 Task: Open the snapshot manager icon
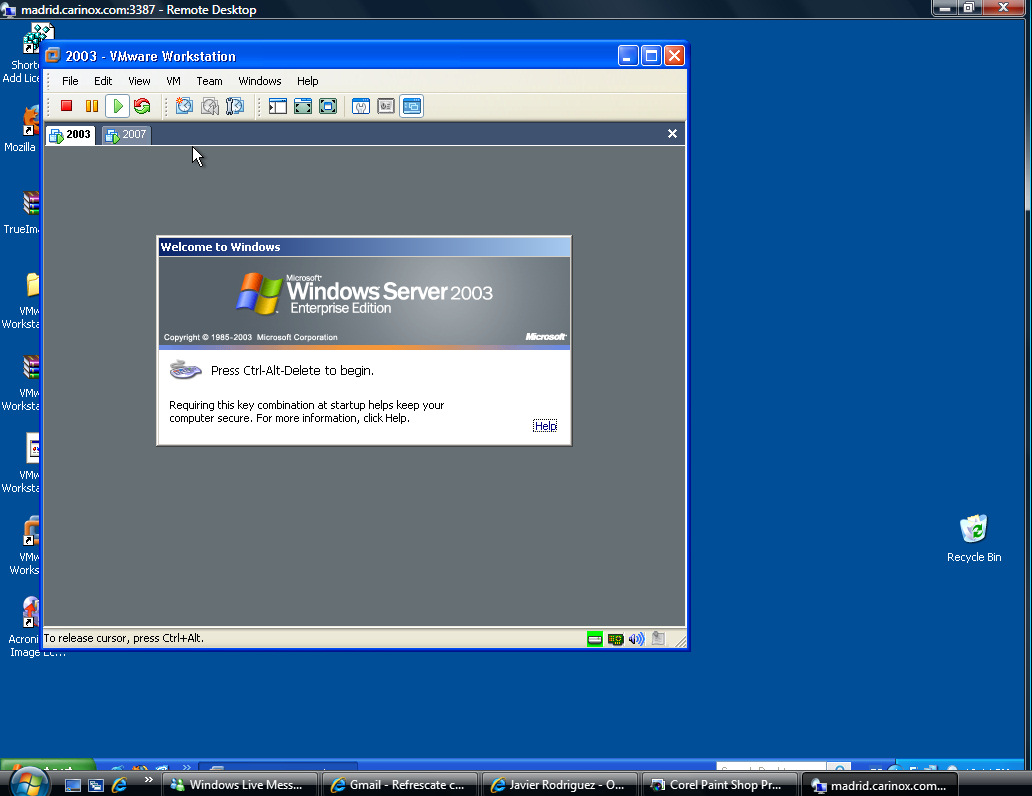click(x=235, y=106)
